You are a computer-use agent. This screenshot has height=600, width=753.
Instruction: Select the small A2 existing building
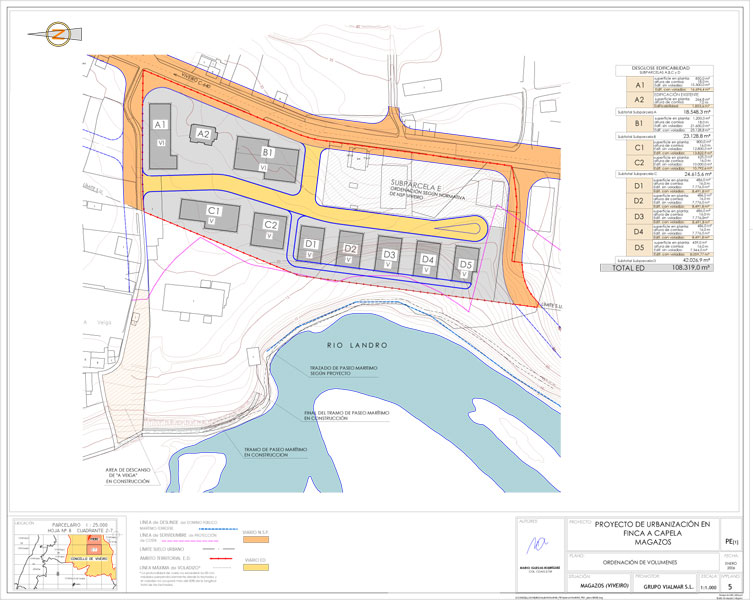[203, 135]
